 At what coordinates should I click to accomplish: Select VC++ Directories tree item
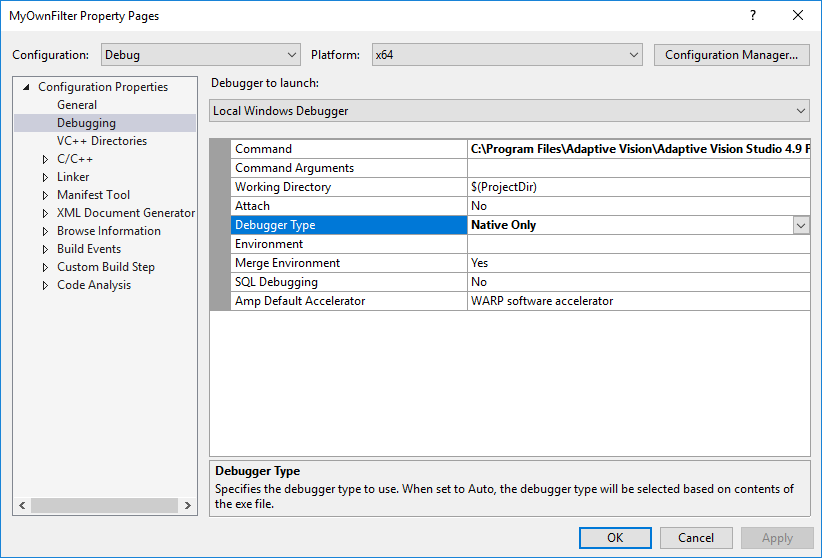pos(101,141)
